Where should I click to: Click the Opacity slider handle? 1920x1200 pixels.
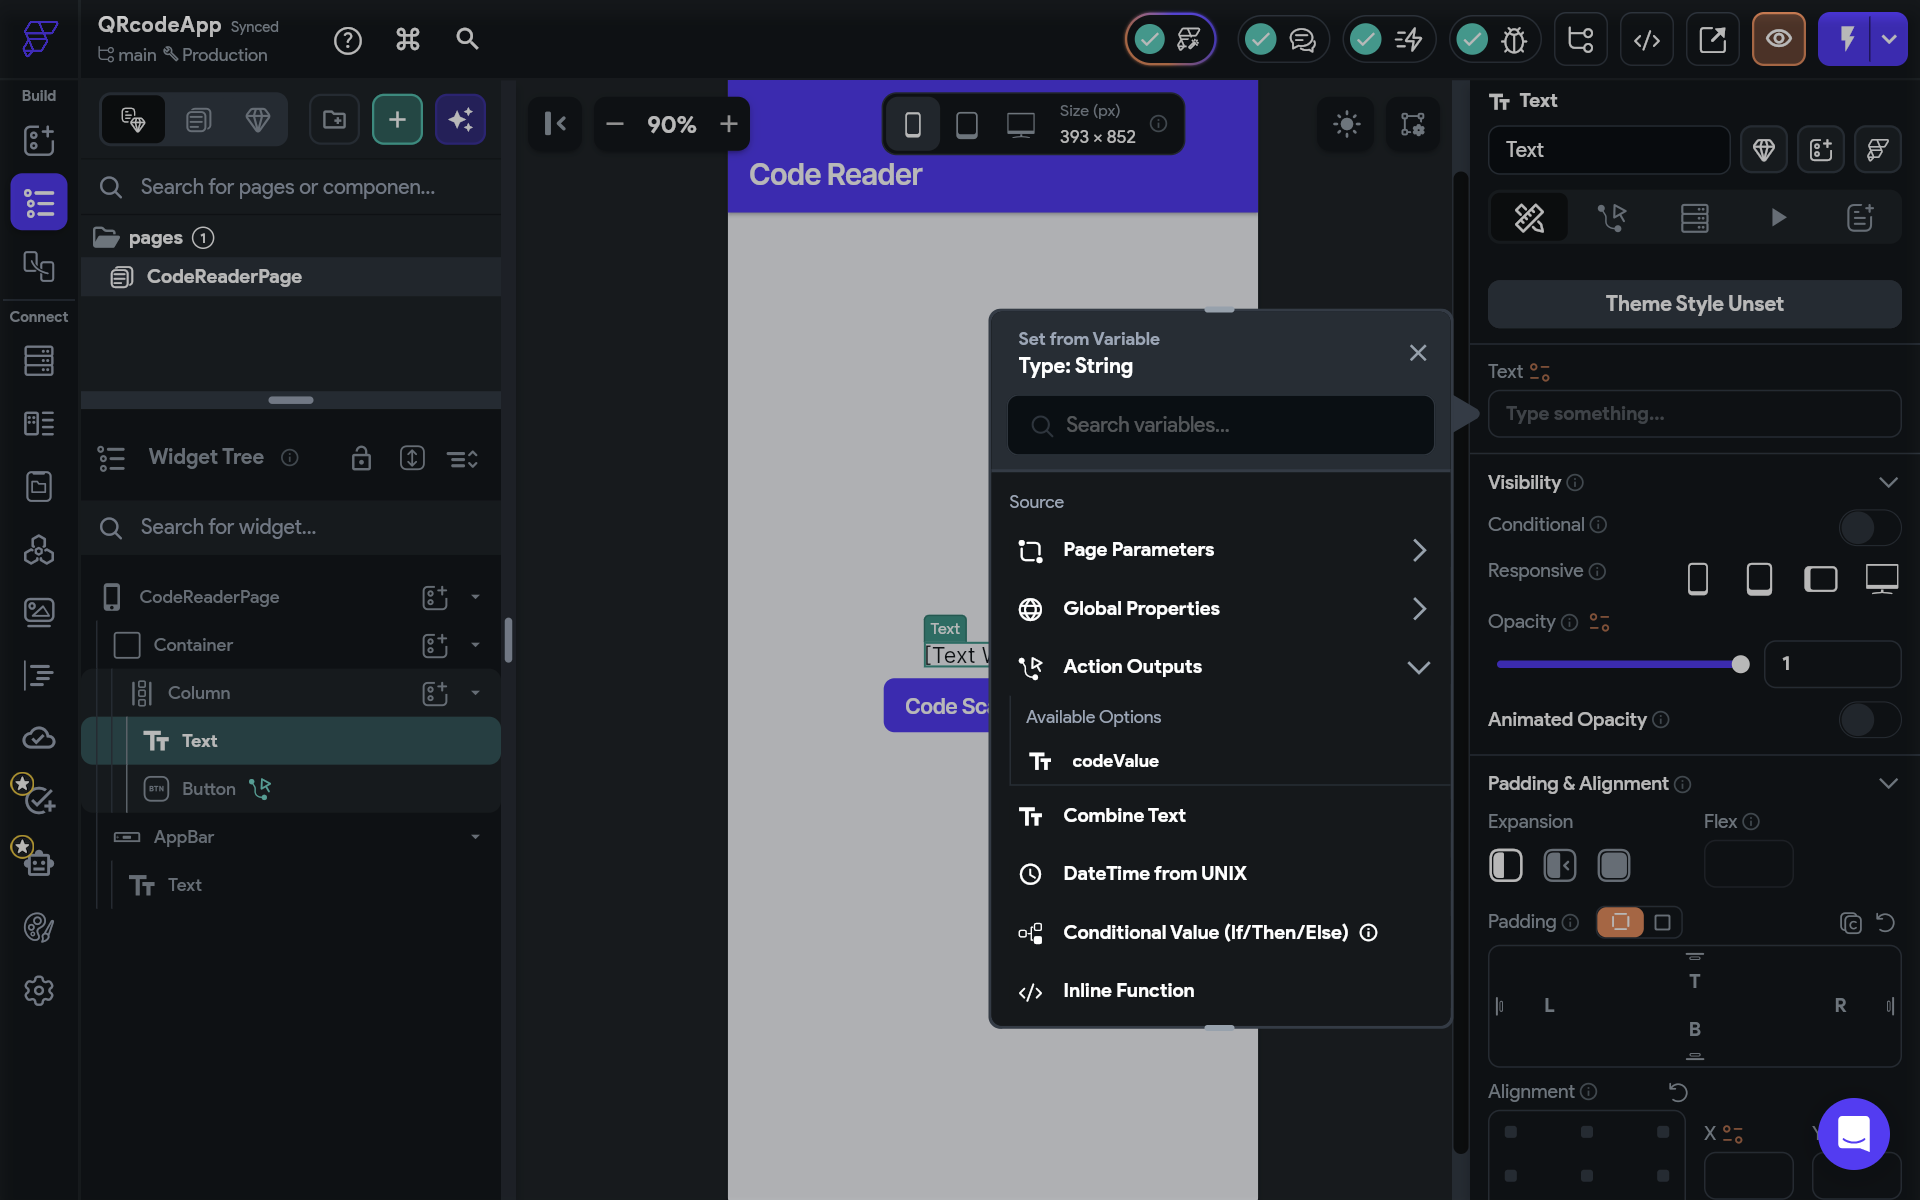tap(1740, 664)
